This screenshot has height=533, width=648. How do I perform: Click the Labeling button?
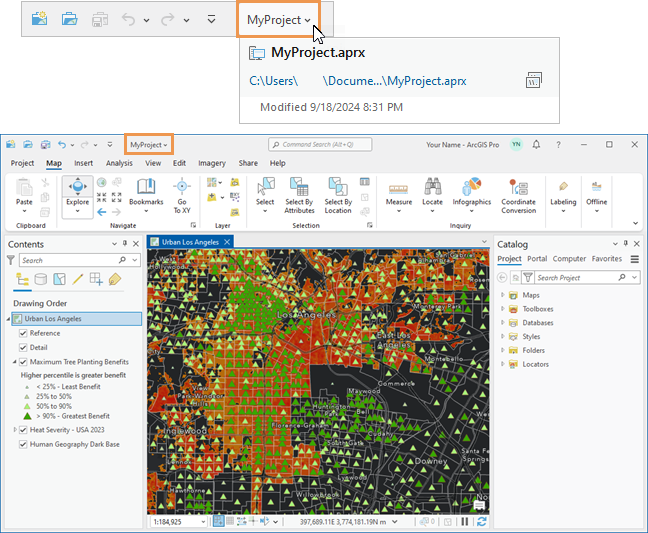pos(563,192)
